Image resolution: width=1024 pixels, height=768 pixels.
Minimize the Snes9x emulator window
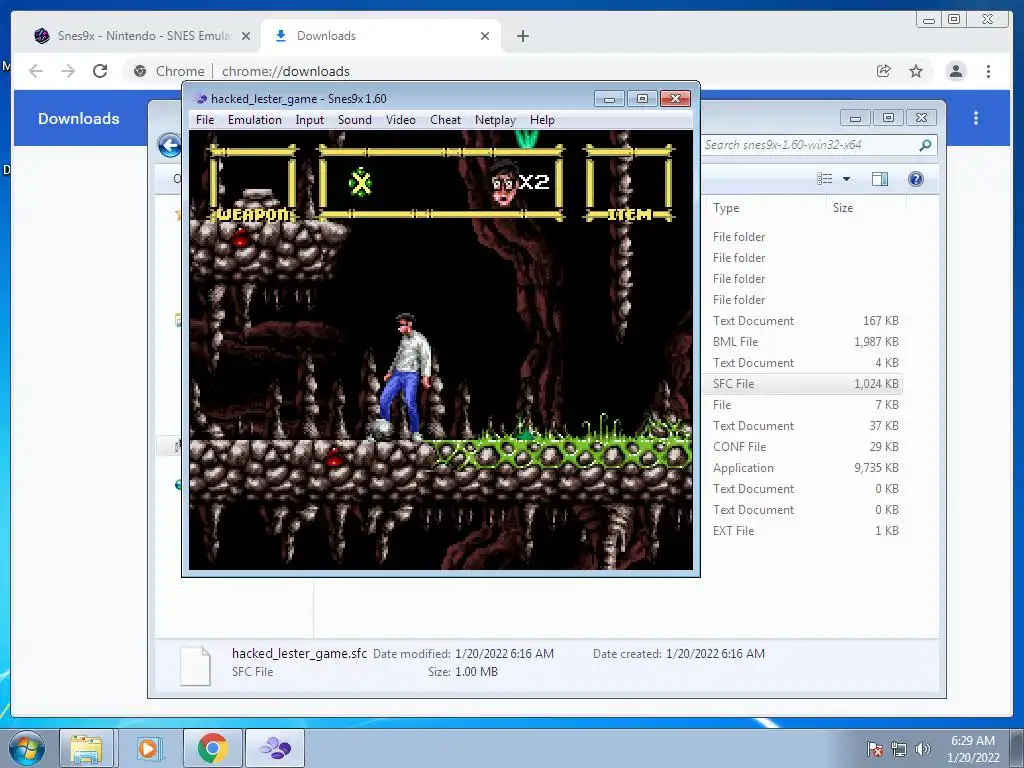[609, 99]
